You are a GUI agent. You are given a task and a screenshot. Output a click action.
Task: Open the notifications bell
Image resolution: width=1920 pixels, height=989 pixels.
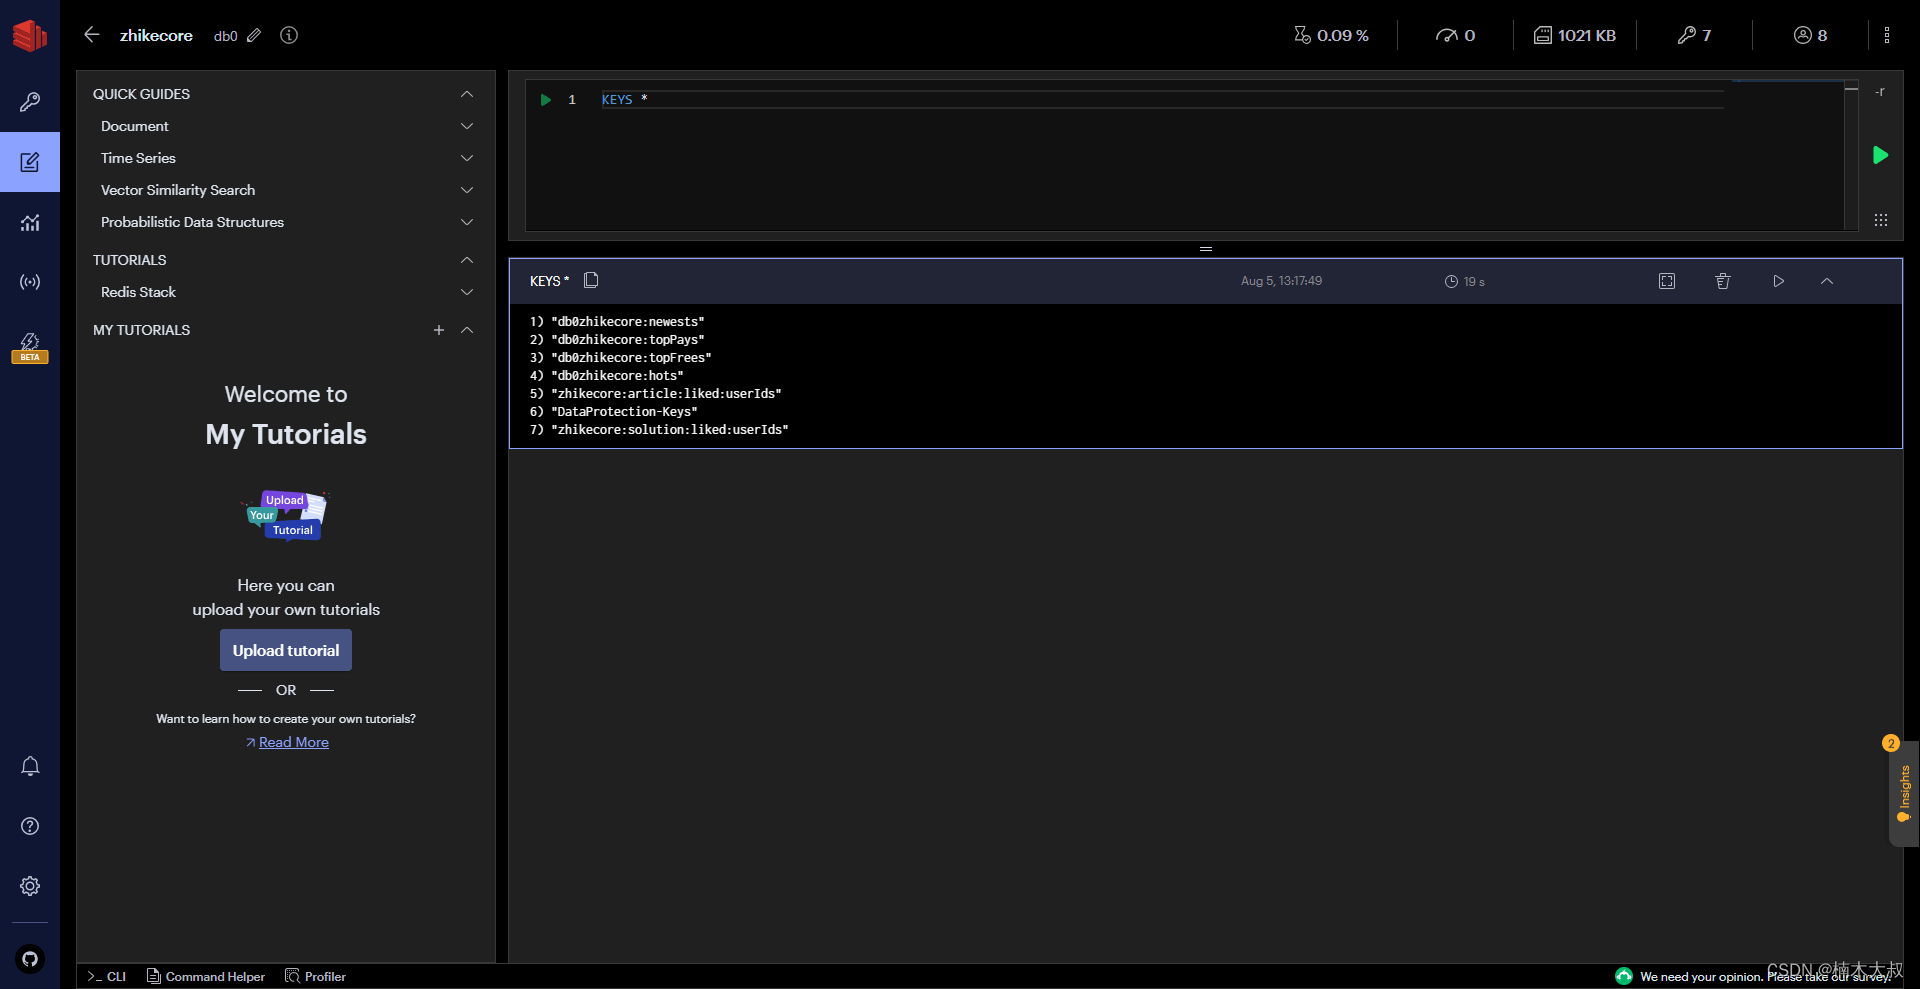click(30, 766)
